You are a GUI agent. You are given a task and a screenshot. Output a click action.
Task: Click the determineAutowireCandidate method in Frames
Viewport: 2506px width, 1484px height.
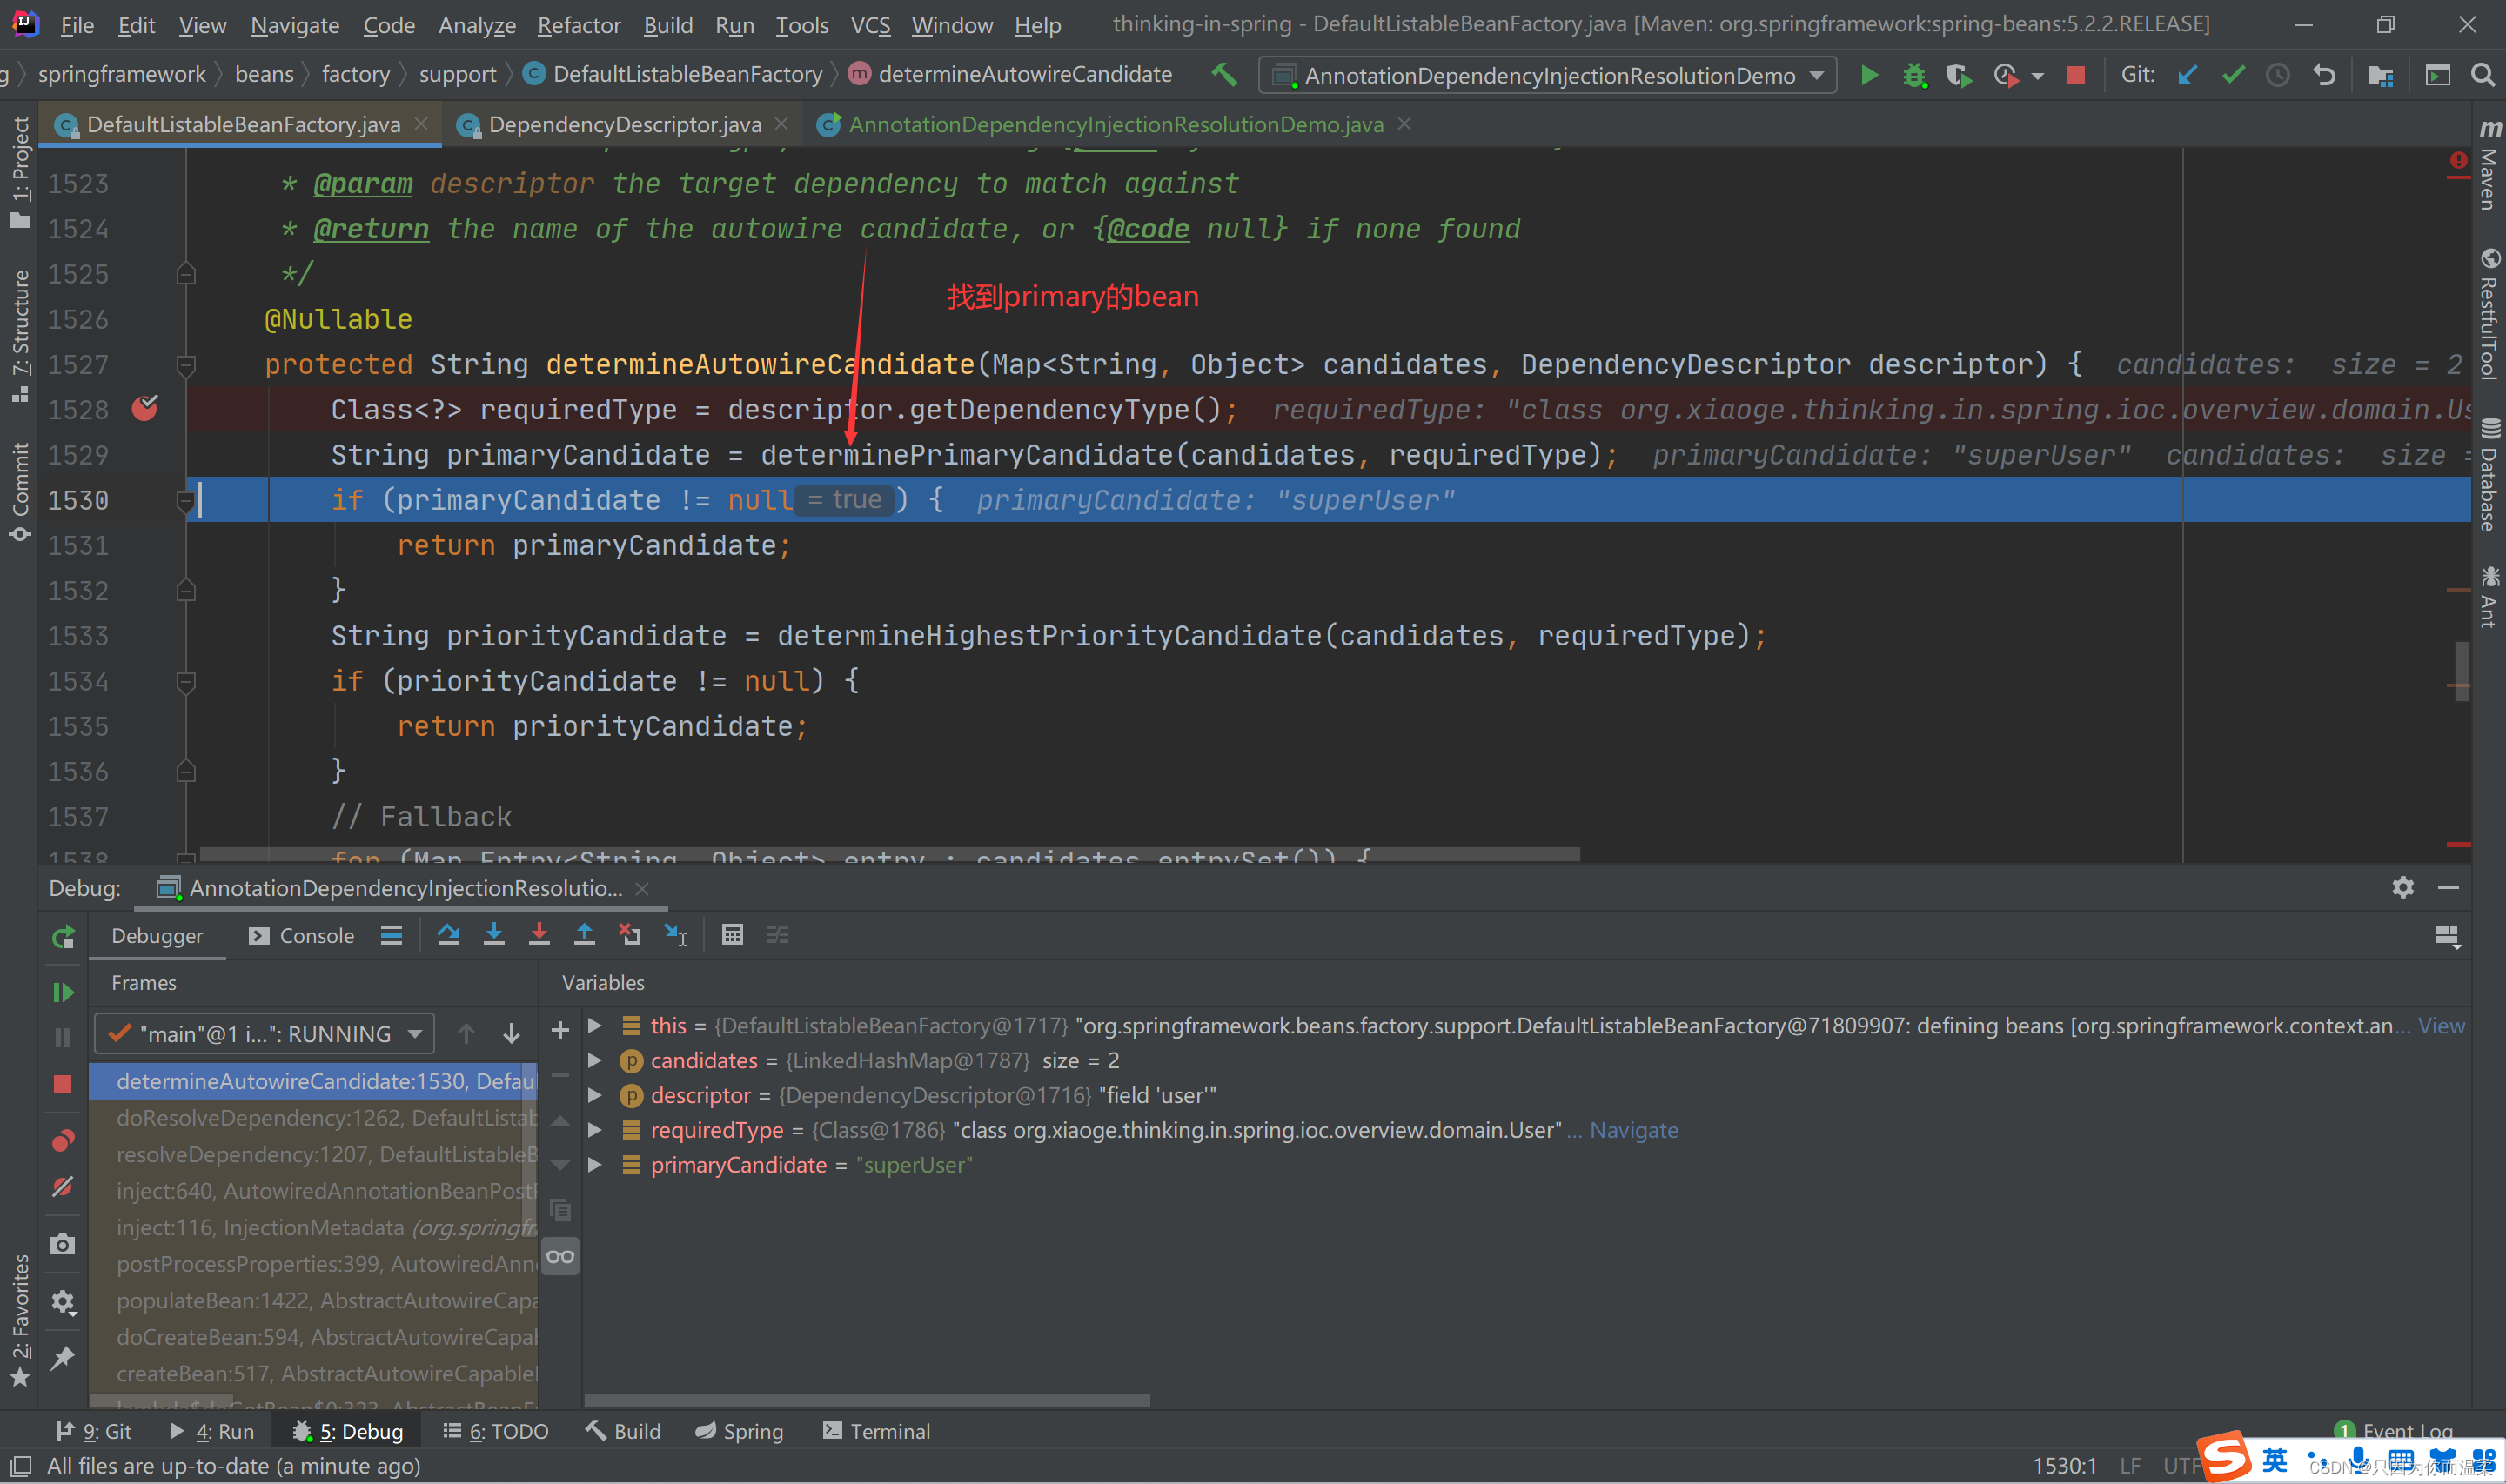[324, 1081]
